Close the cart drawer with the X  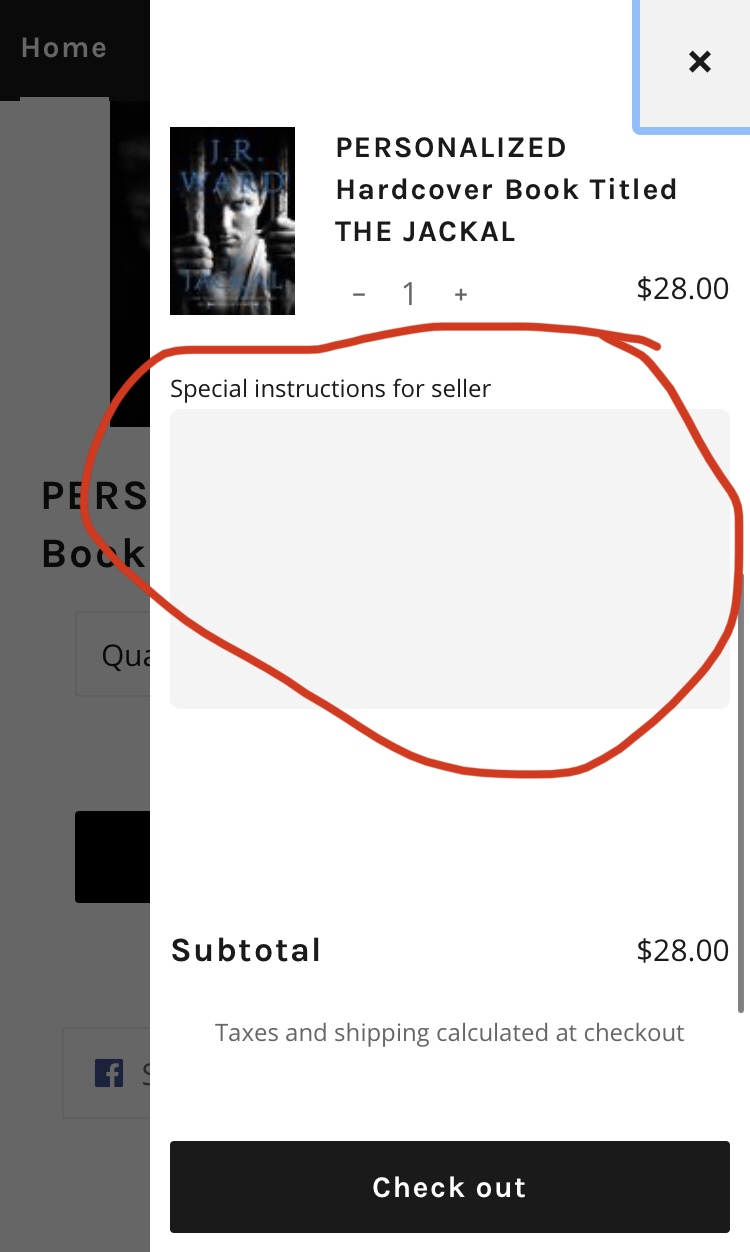point(699,62)
